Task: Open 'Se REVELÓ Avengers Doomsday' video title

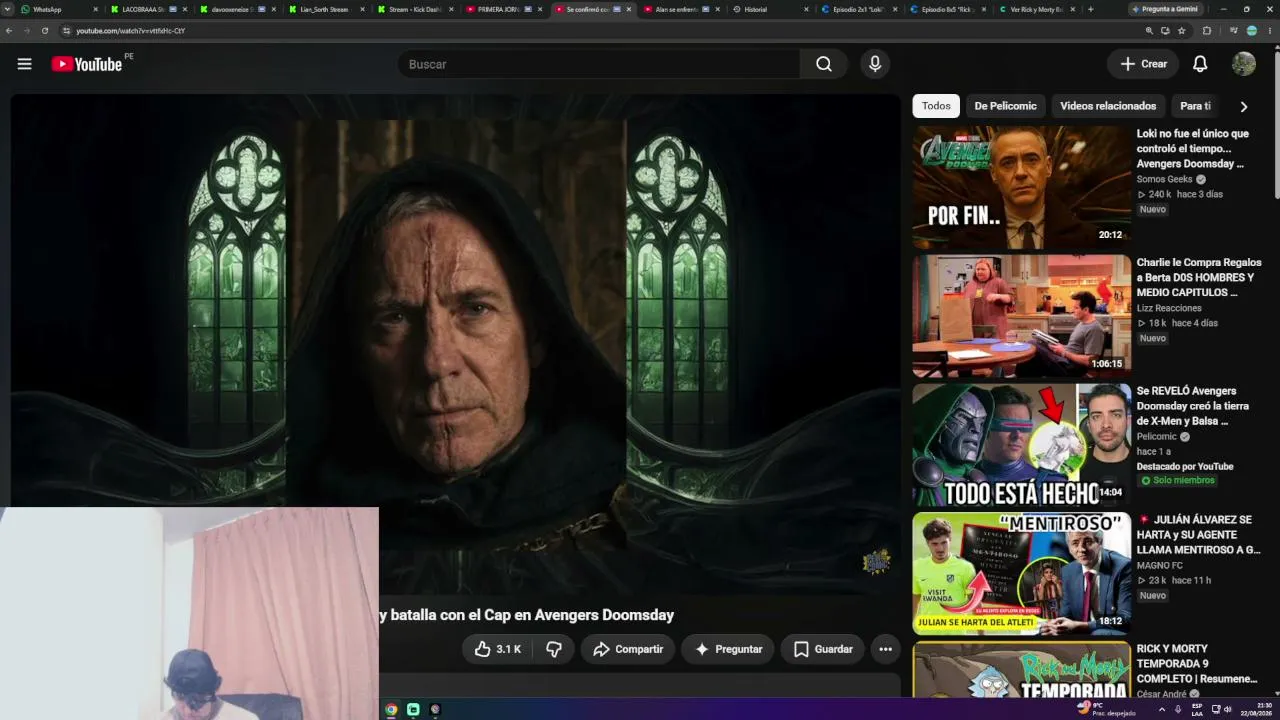Action: [1193, 406]
